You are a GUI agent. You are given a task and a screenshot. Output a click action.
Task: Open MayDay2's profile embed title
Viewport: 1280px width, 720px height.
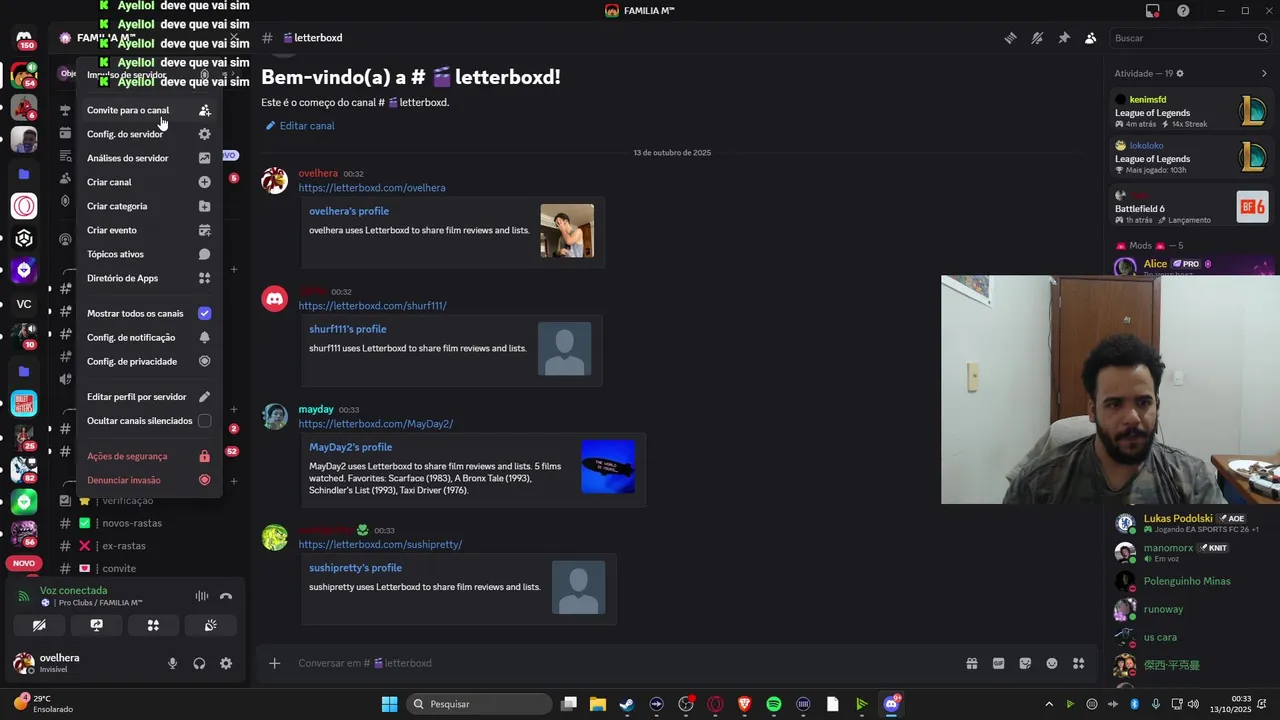pyautogui.click(x=350, y=447)
